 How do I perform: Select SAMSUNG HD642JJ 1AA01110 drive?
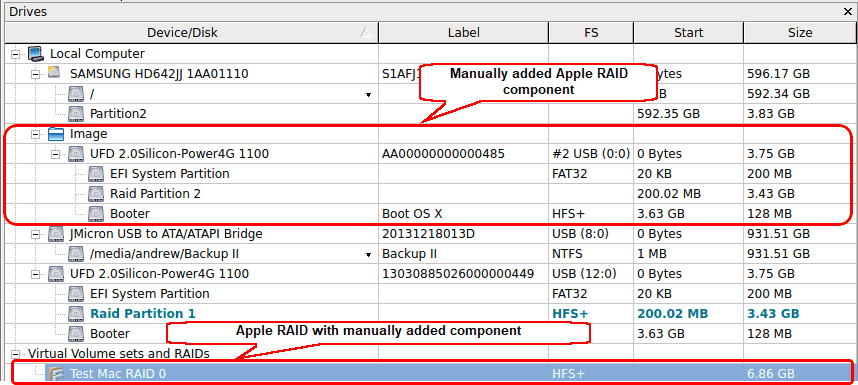(x=159, y=74)
